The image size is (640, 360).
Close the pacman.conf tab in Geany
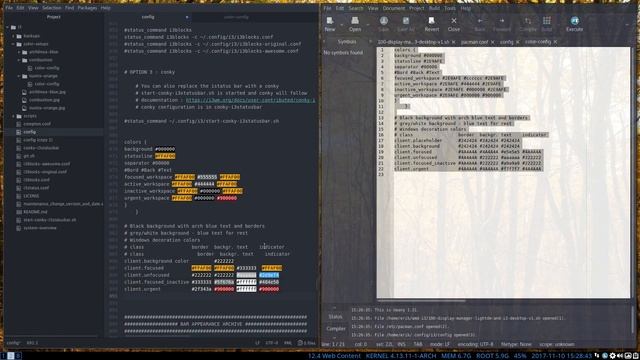[492, 42]
